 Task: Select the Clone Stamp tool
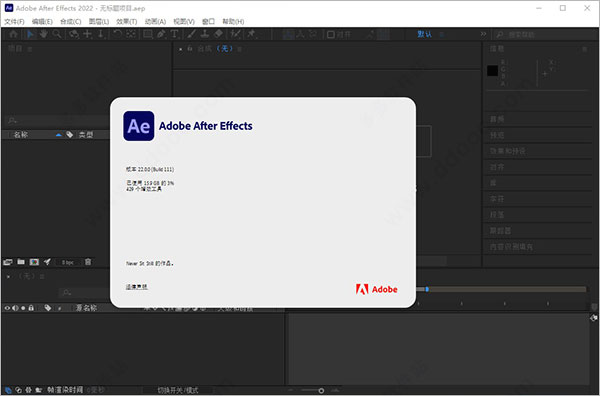click(205, 34)
